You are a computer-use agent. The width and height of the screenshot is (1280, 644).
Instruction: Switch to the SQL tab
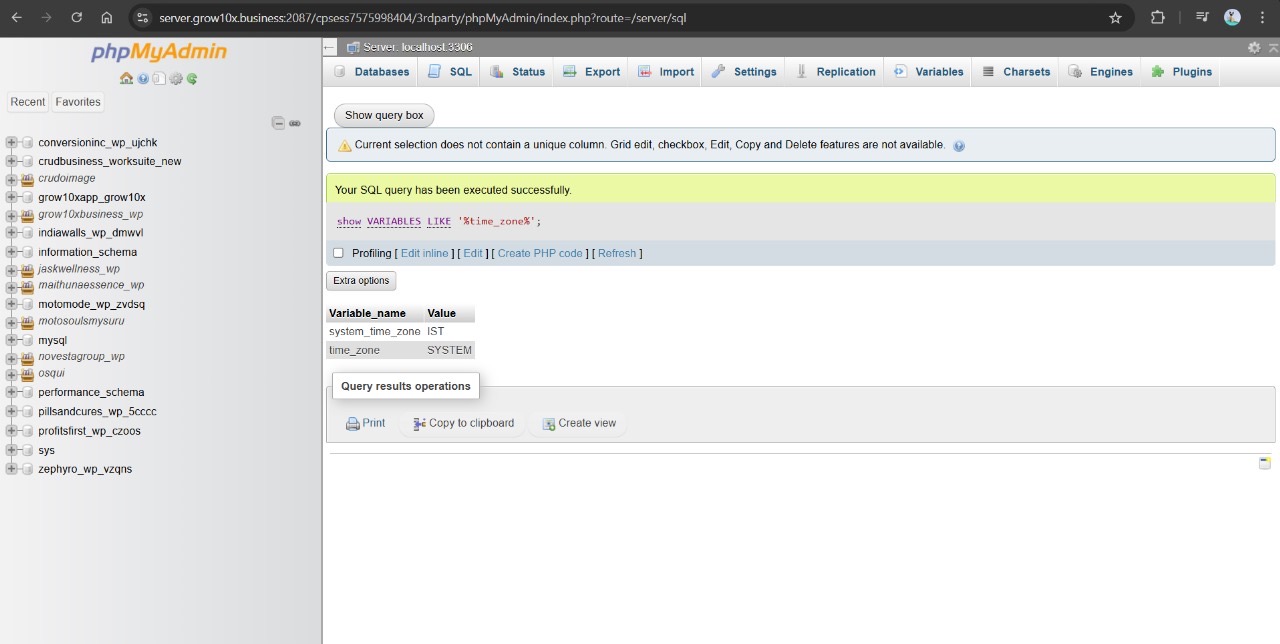(x=450, y=72)
